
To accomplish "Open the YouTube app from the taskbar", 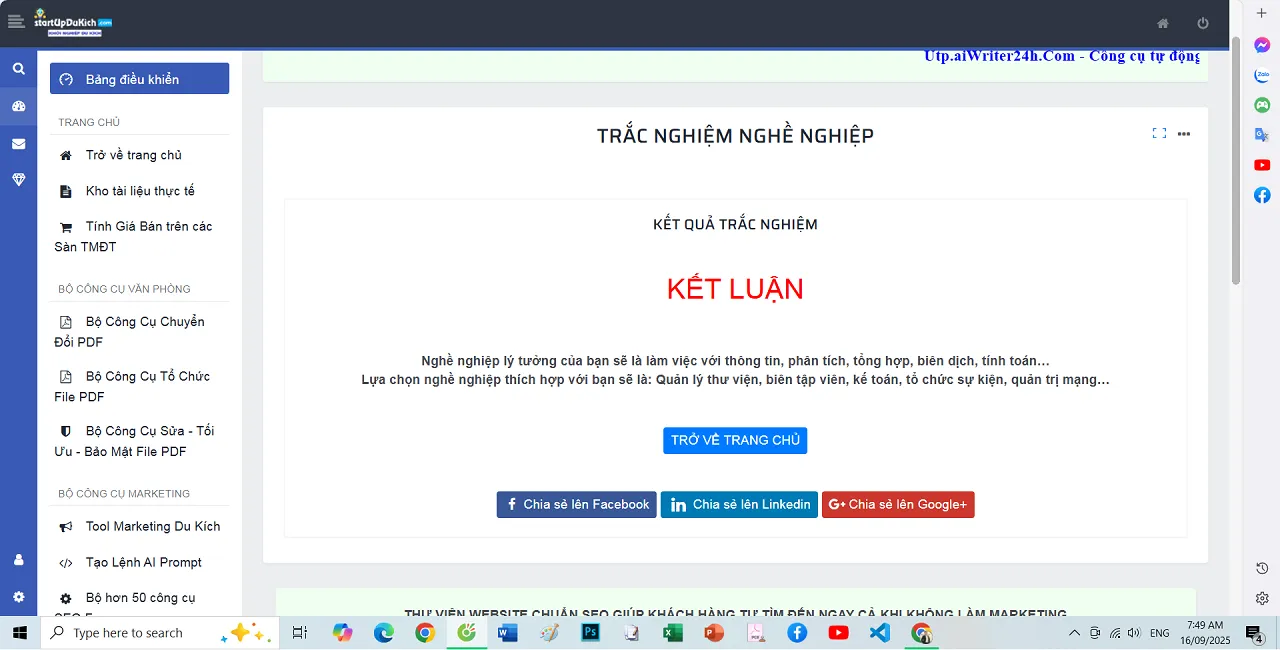I will [838, 633].
